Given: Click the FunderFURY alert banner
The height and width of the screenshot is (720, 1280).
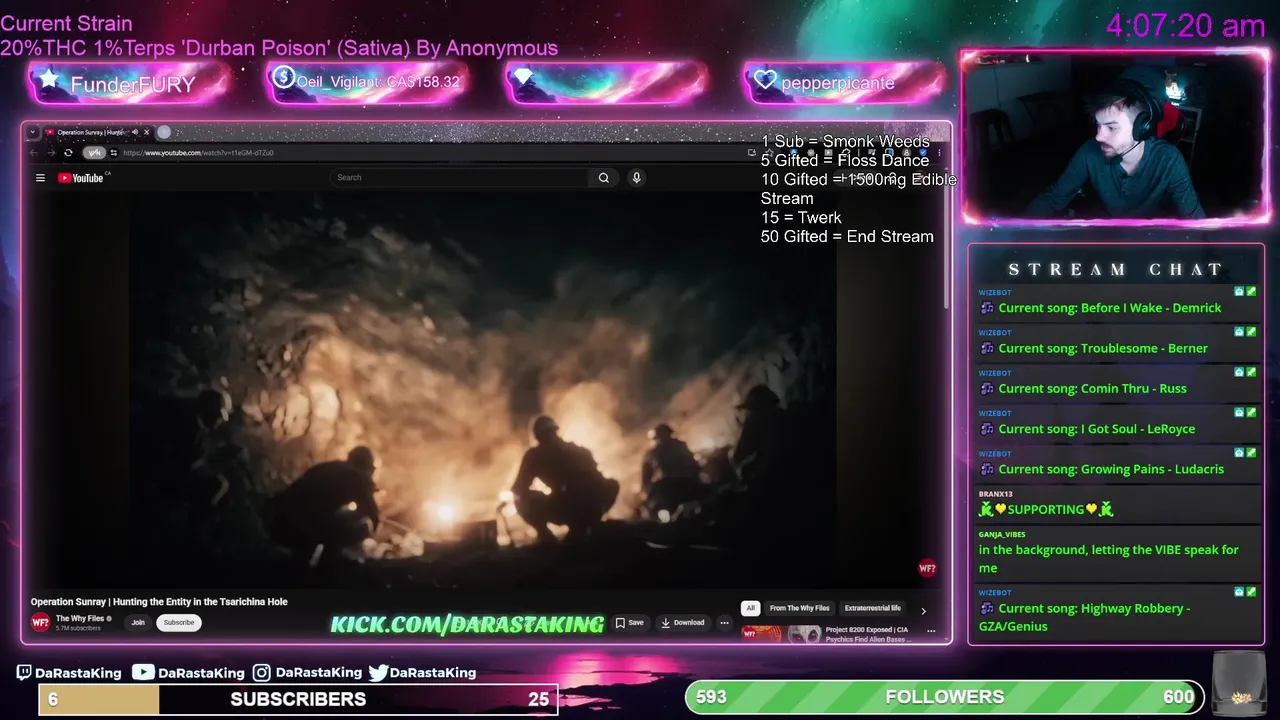Looking at the screenshot, I should tap(128, 83).
